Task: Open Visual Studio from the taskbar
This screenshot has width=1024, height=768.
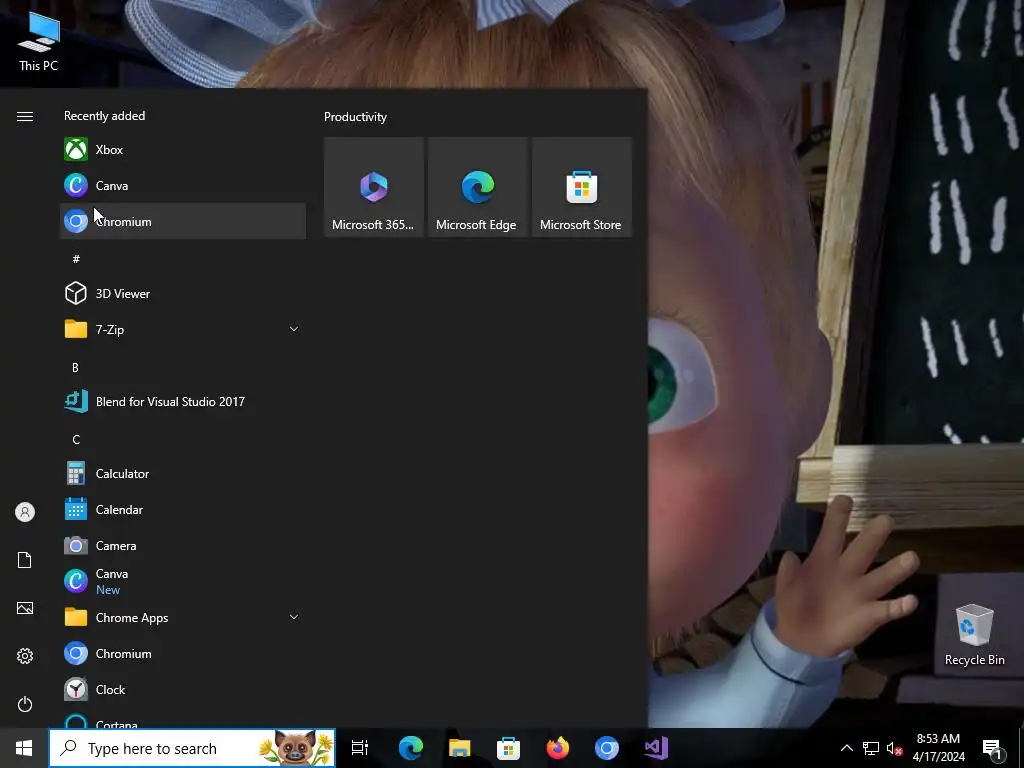Action: click(656, 748)
